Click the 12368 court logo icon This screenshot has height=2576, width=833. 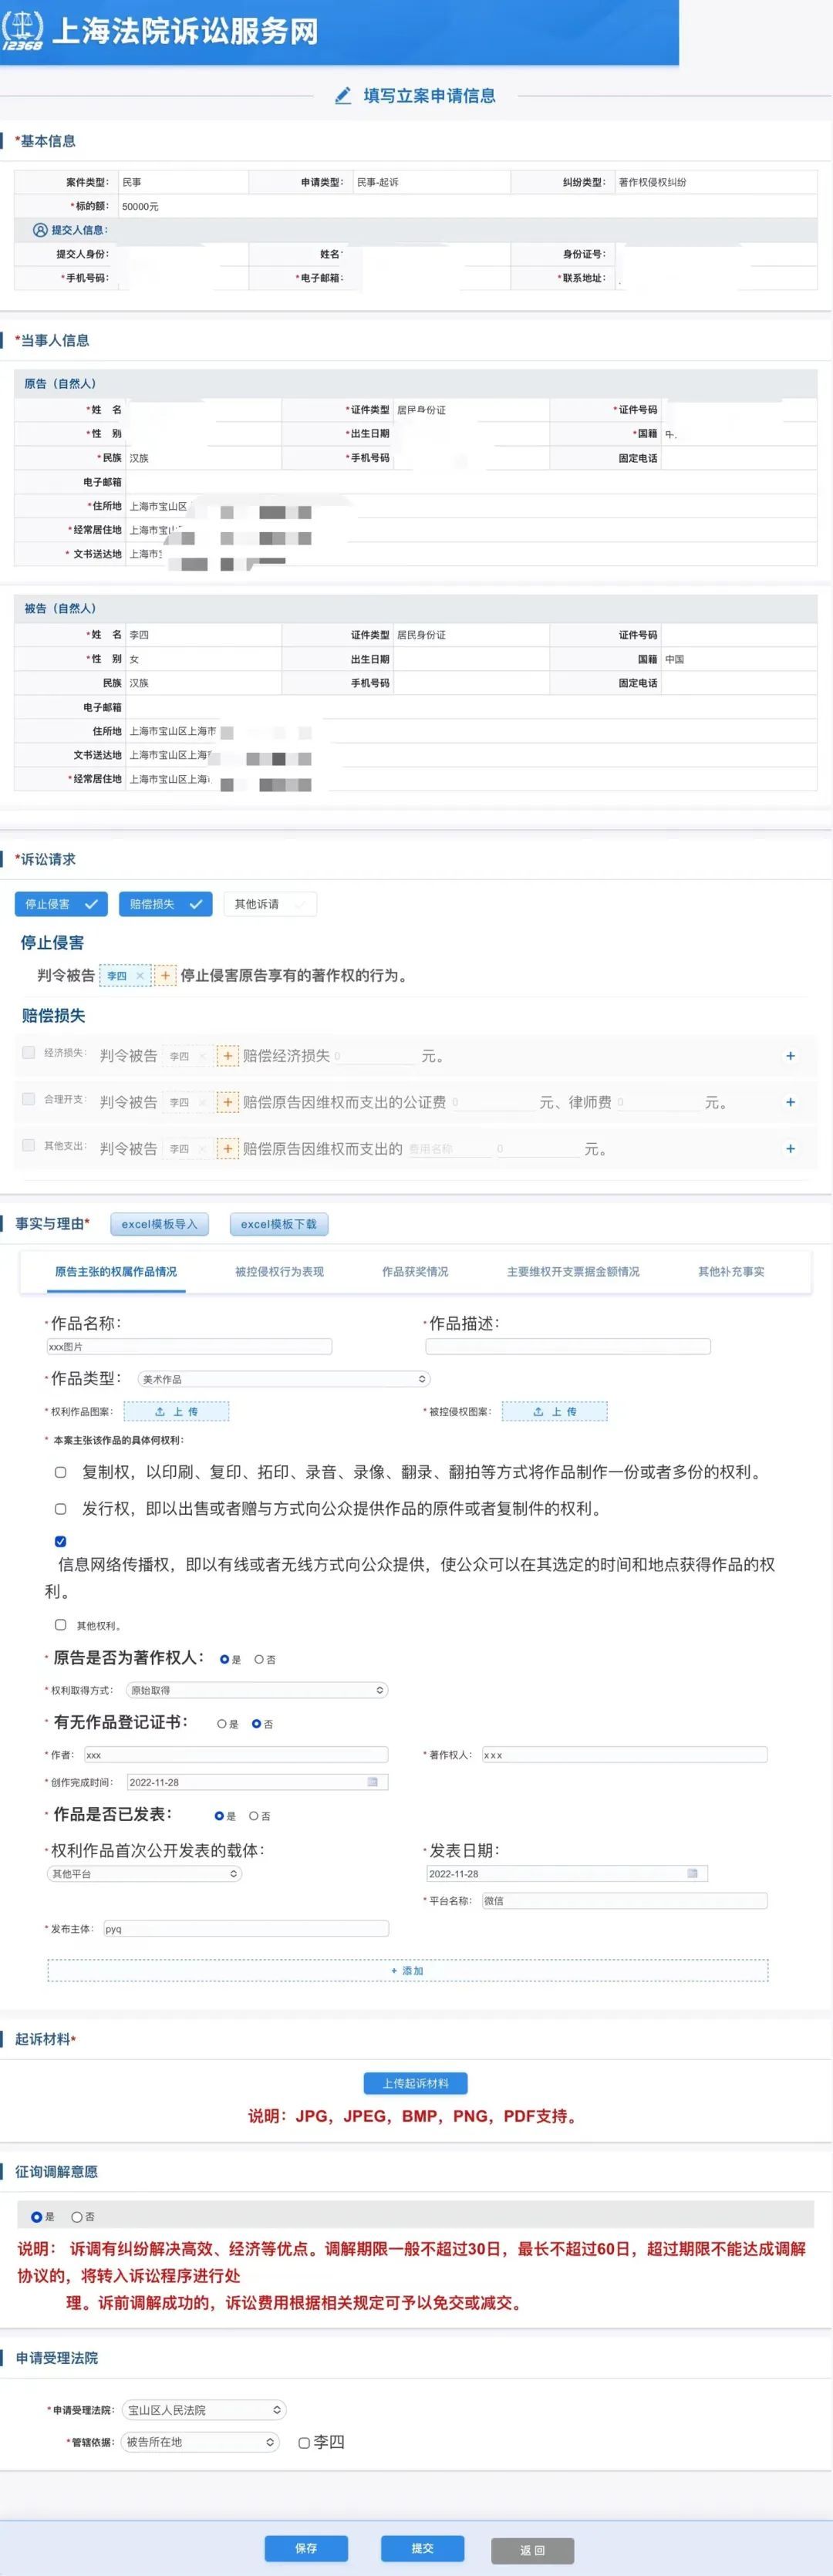tap(22, 30)
